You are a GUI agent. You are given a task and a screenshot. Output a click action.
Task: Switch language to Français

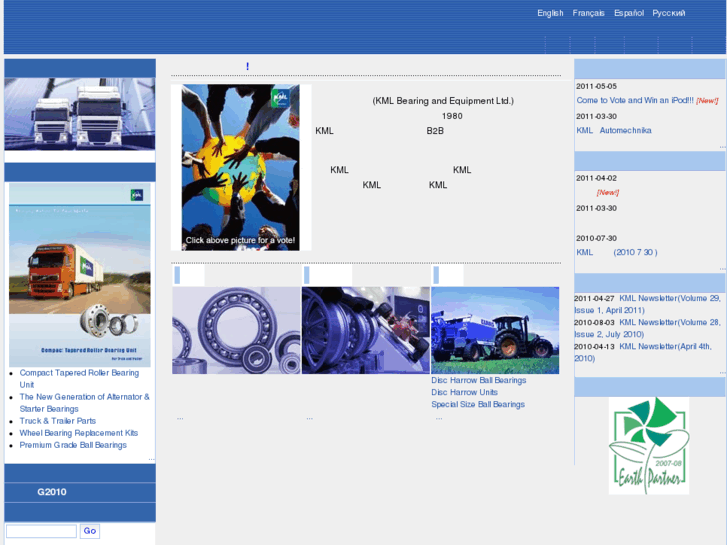click(x=588, y=13)
